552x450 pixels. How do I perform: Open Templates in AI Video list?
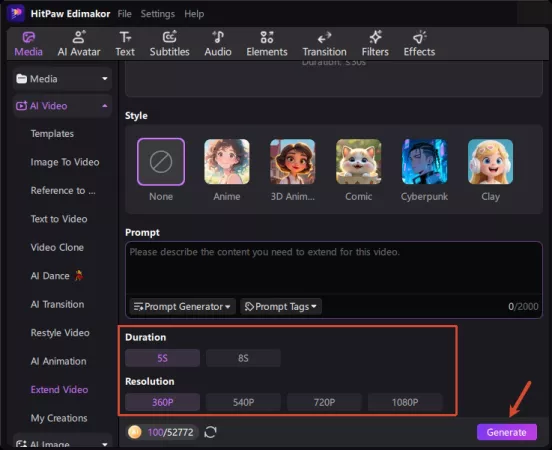[52, 134]
